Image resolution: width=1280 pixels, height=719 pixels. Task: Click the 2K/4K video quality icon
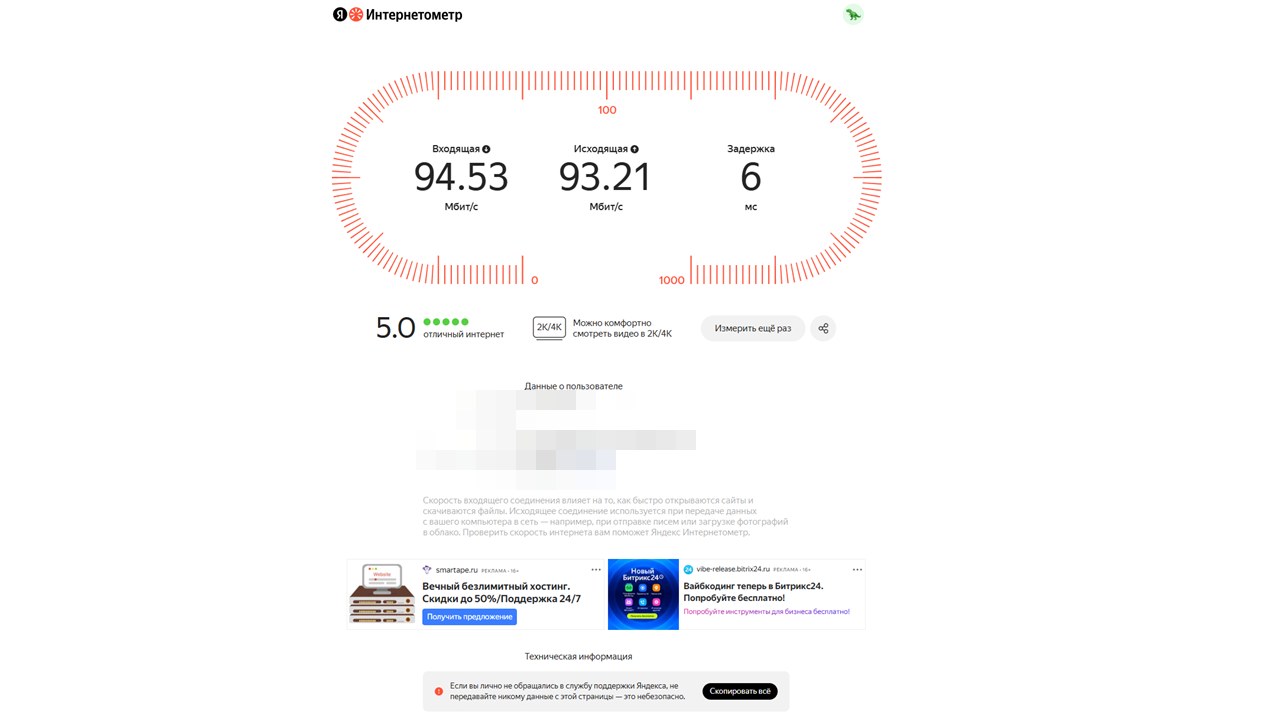point(549,328)
